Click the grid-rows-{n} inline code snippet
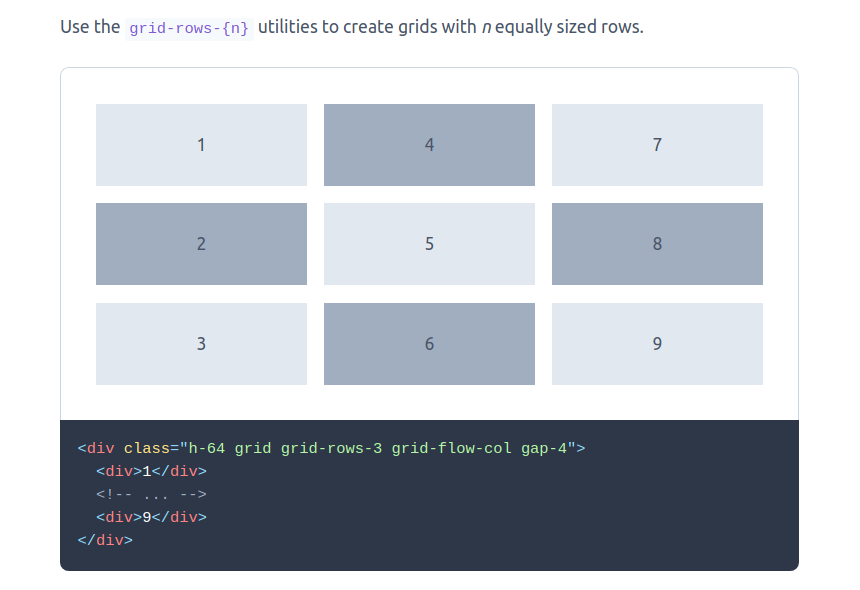 pyautogui.click(x=188, y=27)
